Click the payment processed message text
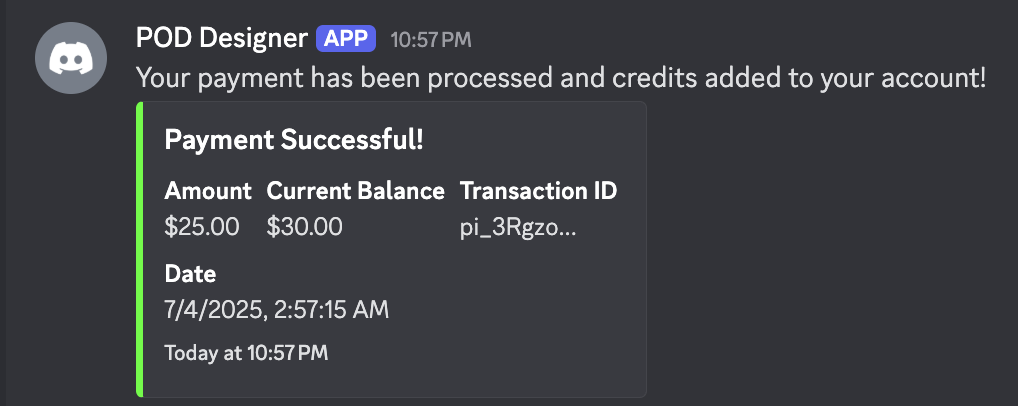The height and width of the screenshot is (406, 1018). click(560, 77)
